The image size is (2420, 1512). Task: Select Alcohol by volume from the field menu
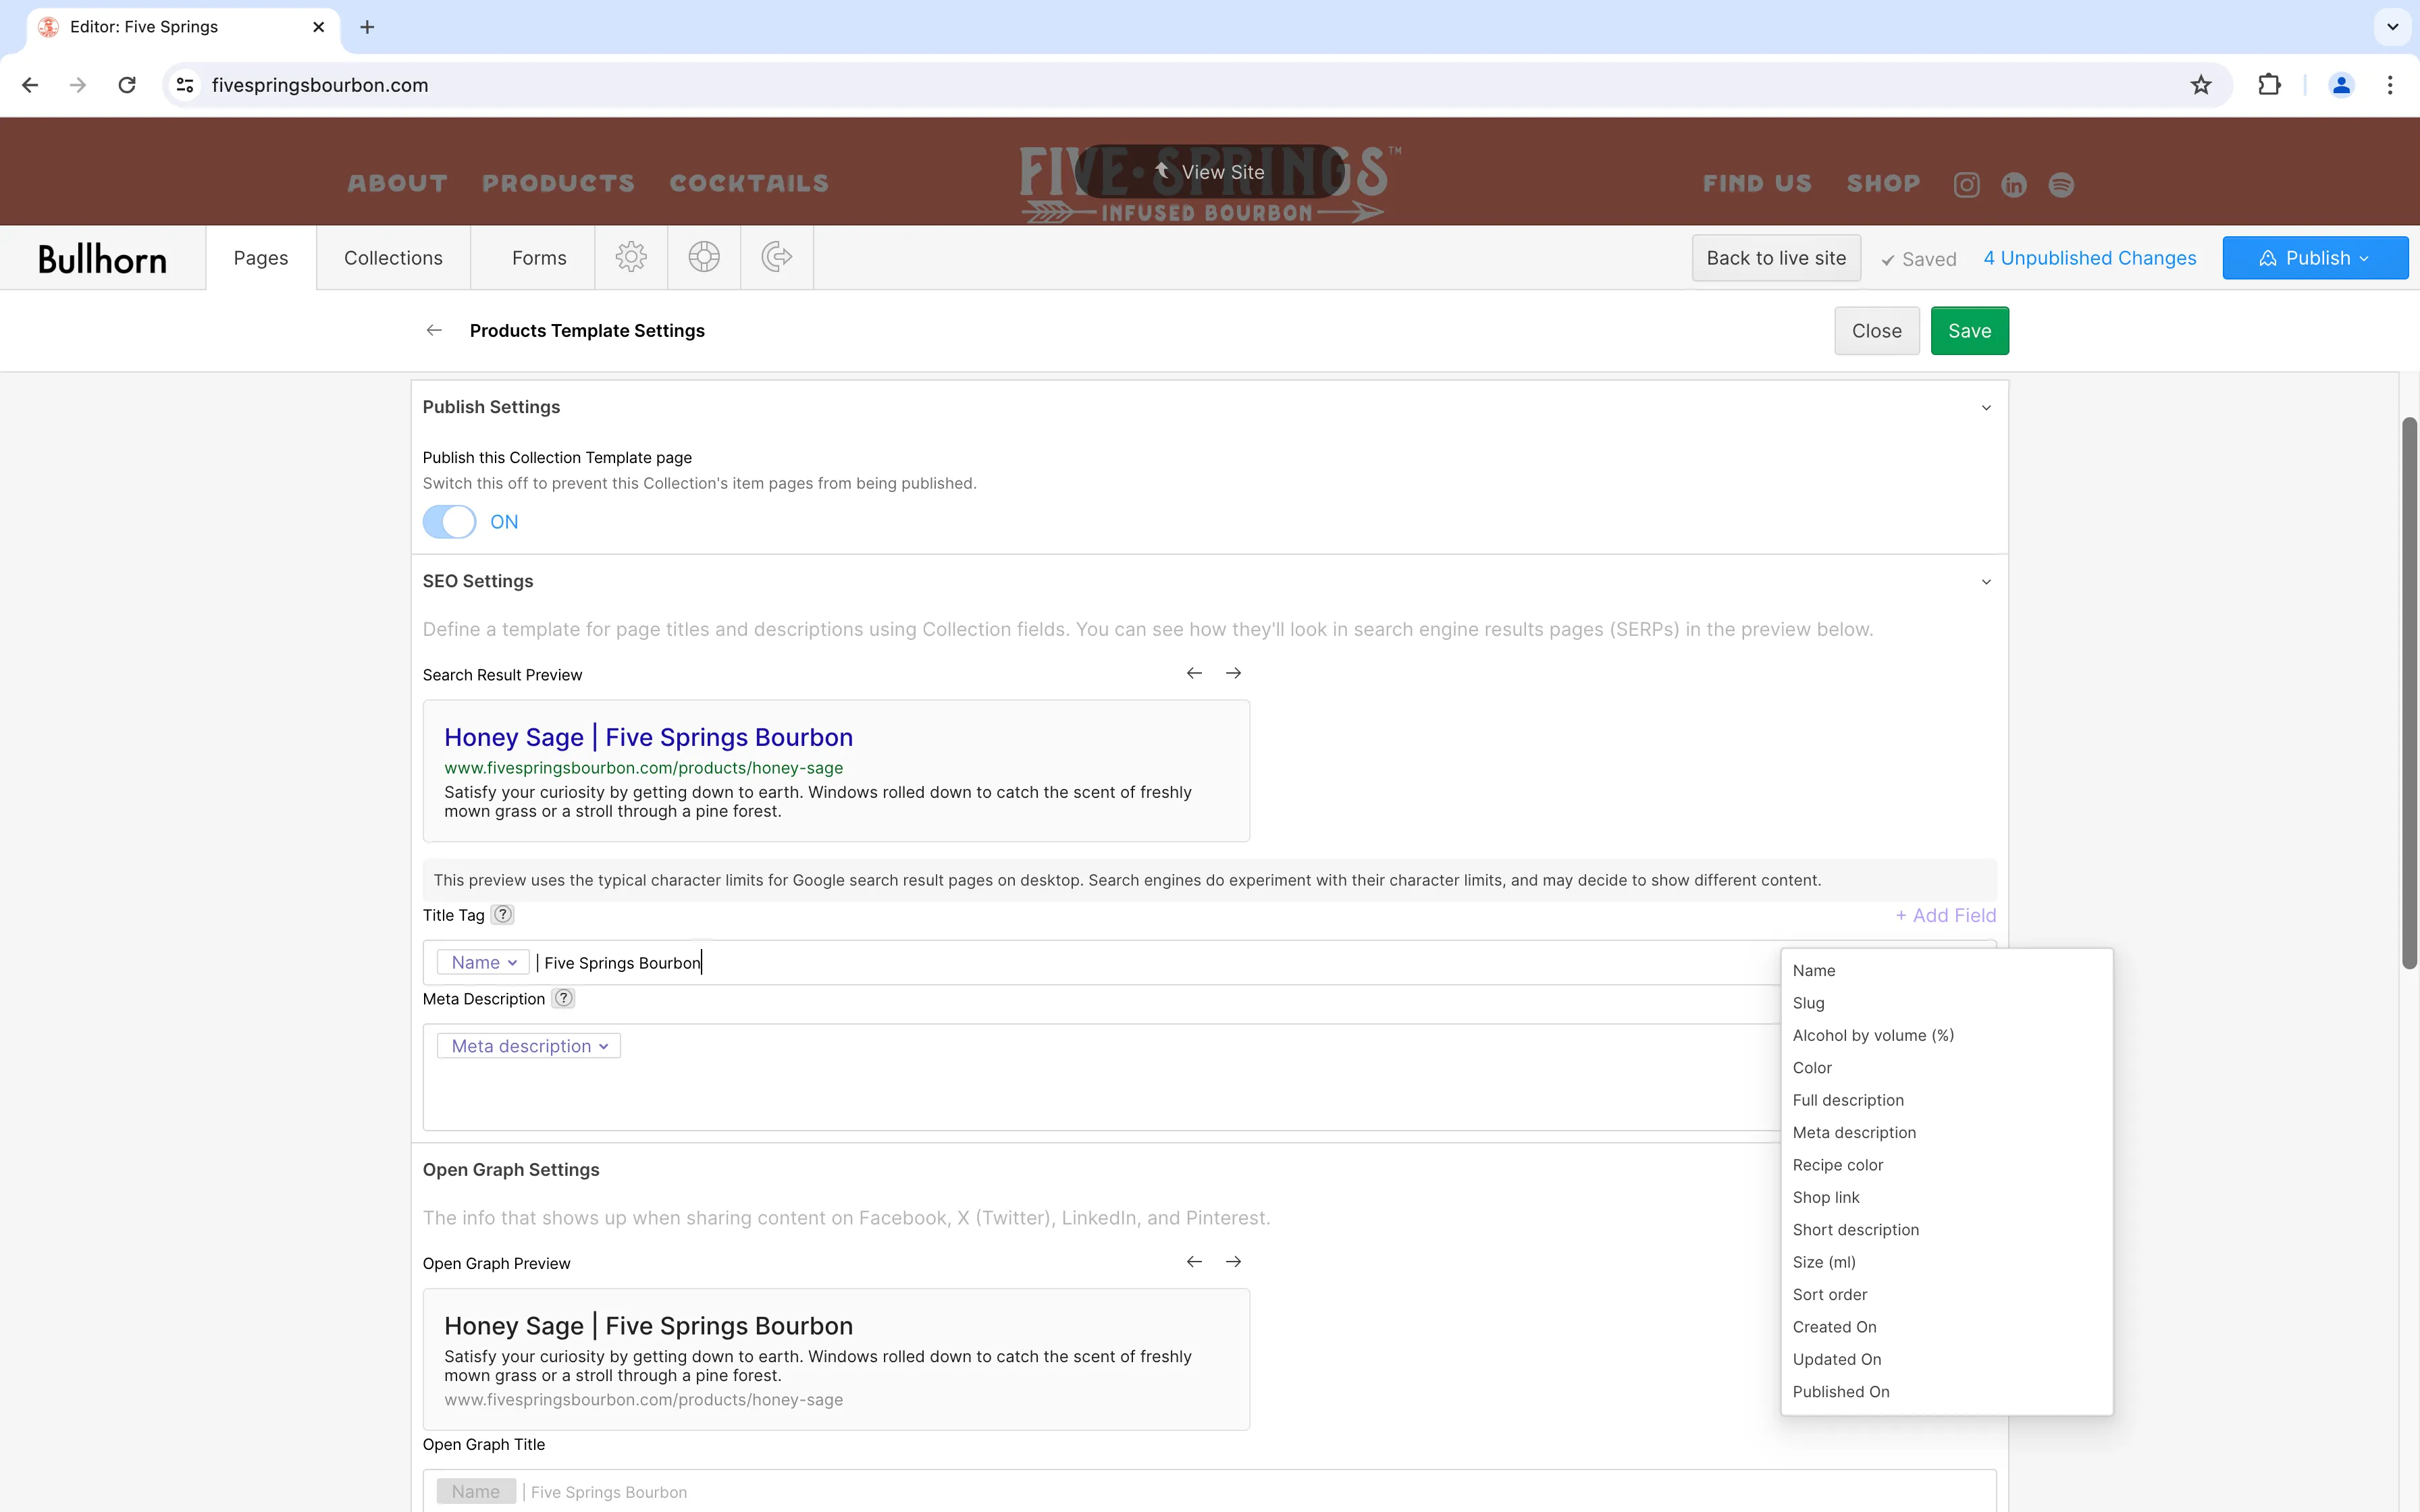pyautogui.click(x=1872, y=1035)
